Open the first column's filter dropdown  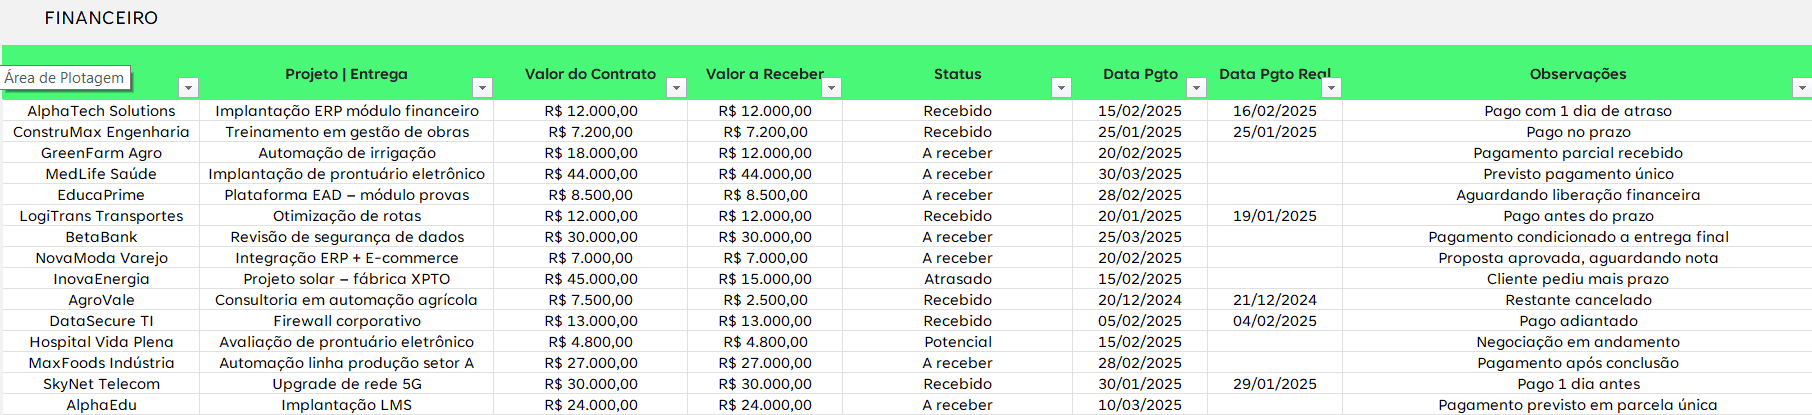point(188,88)
